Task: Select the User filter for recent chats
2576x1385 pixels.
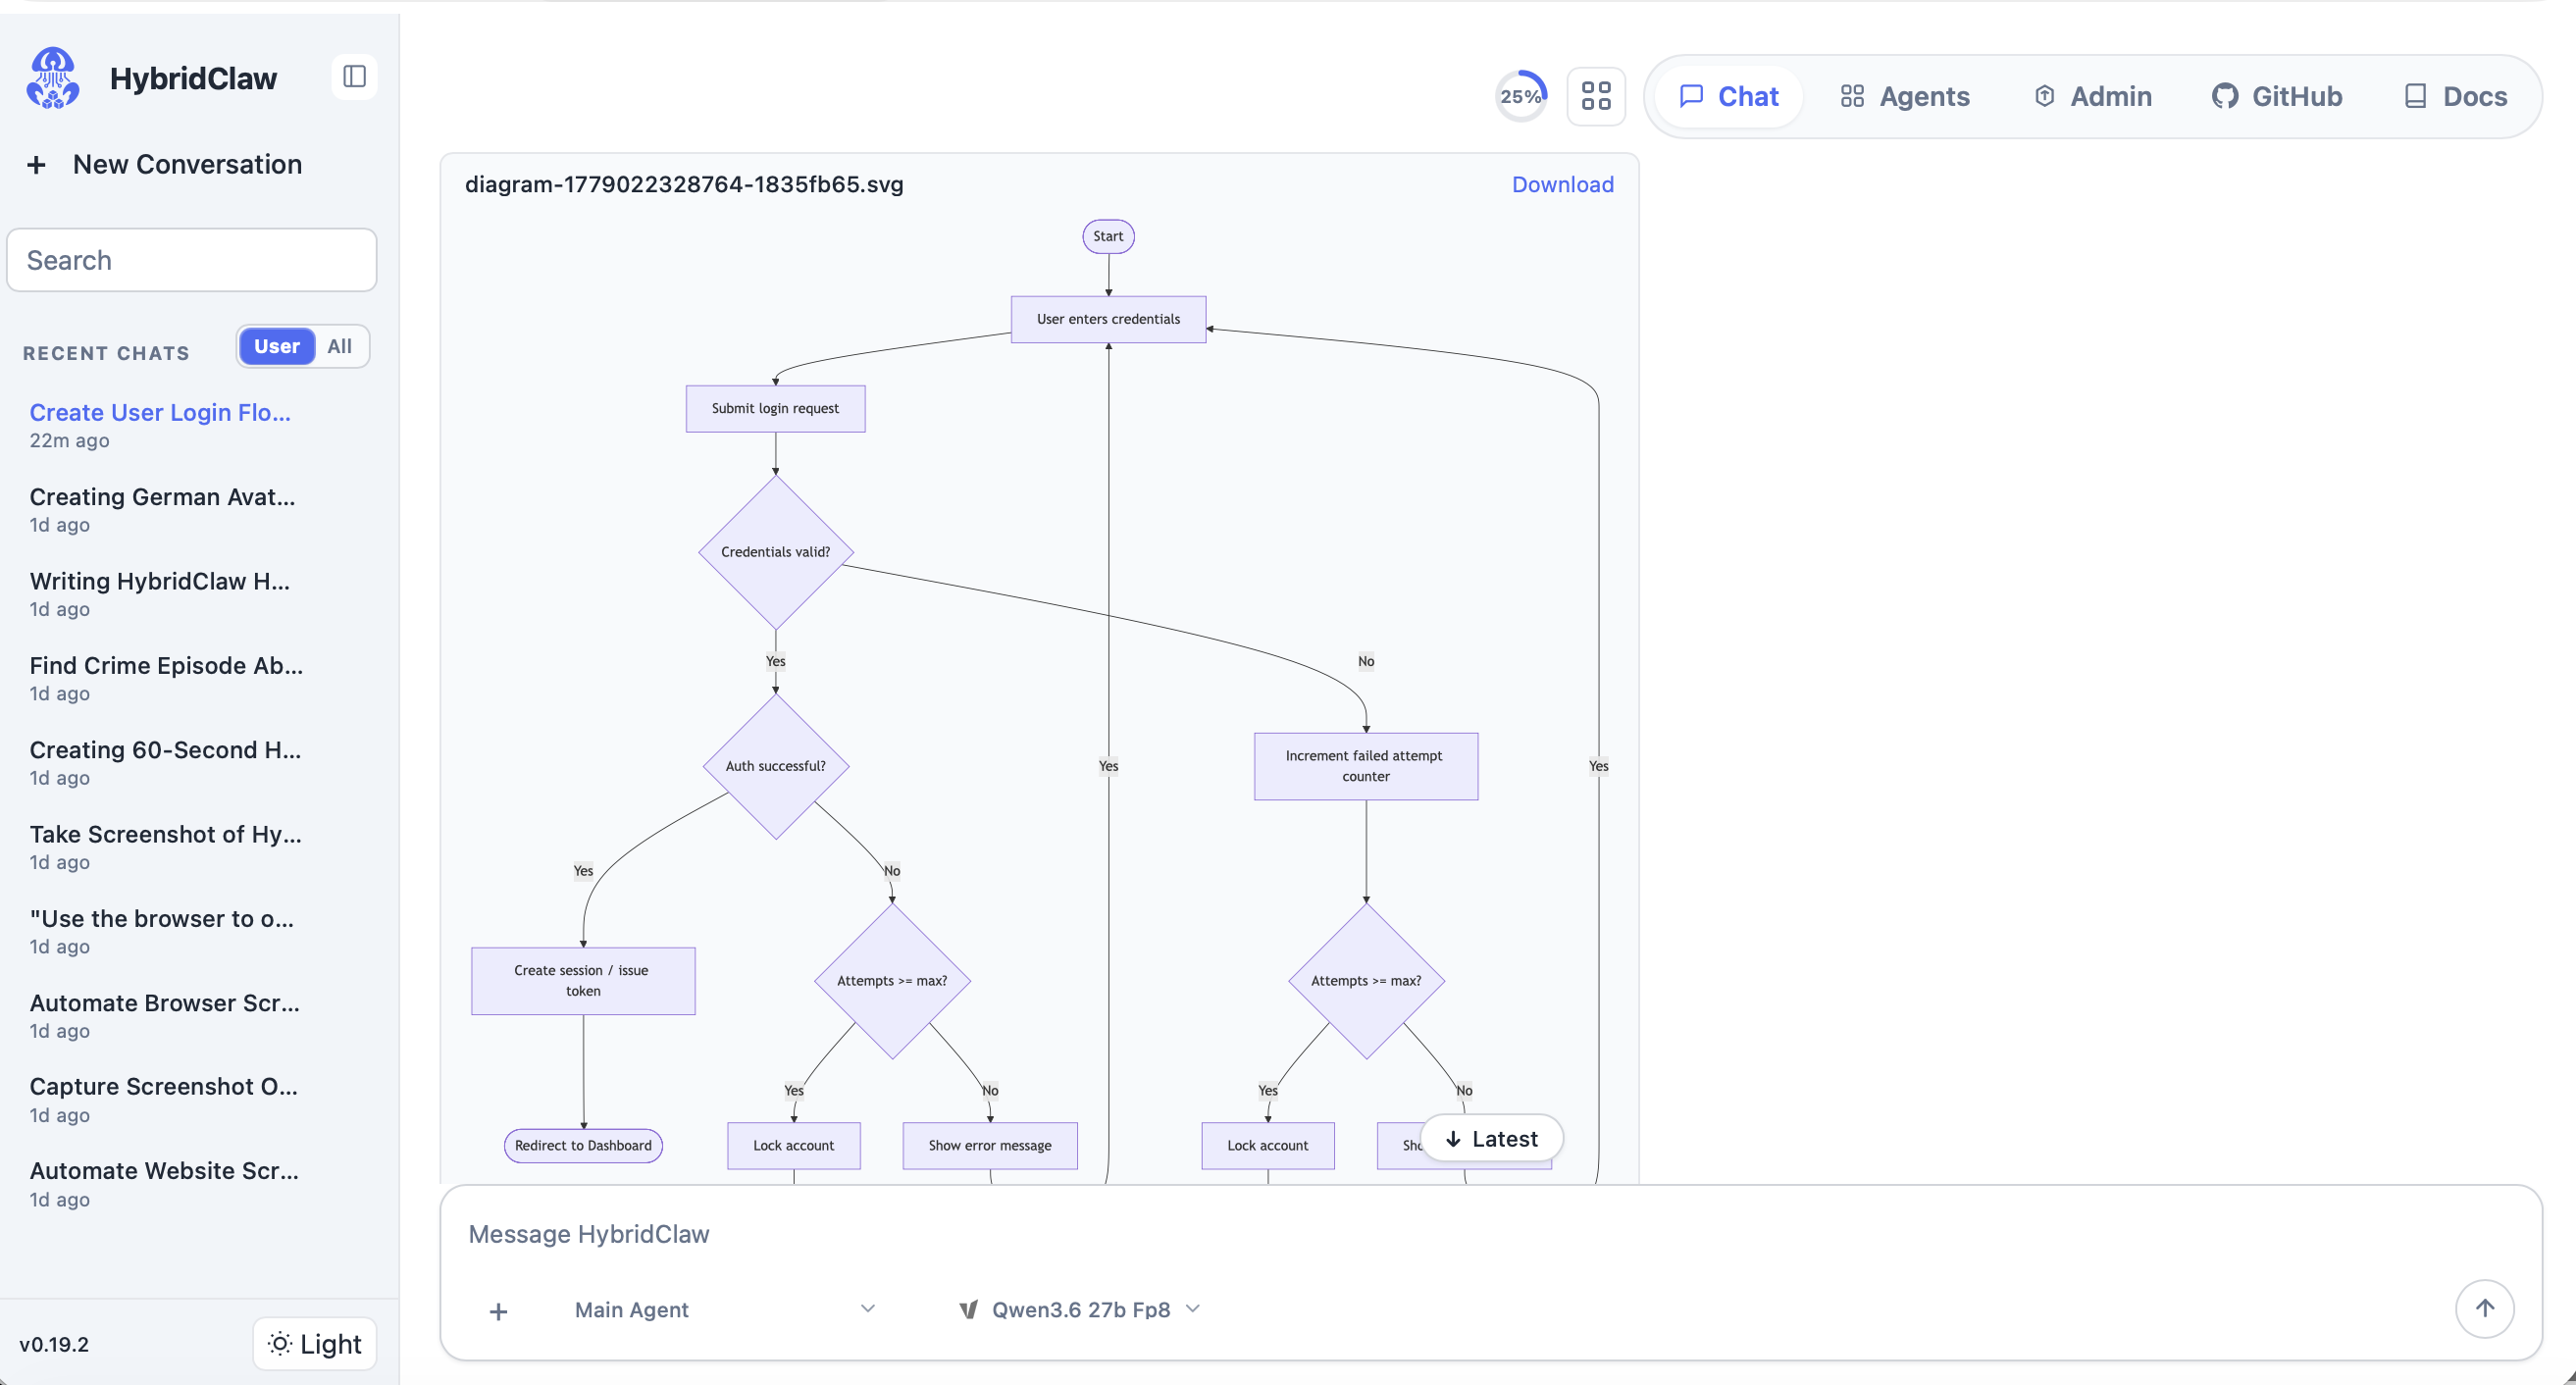Action: pyautogui.click(x=277, y=346)
